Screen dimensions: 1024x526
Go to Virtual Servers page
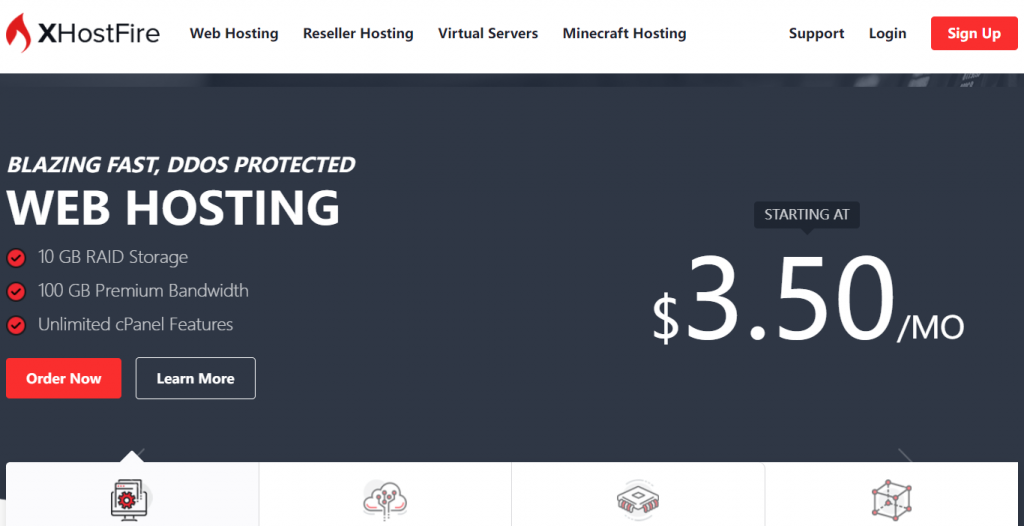coord(488,33)
